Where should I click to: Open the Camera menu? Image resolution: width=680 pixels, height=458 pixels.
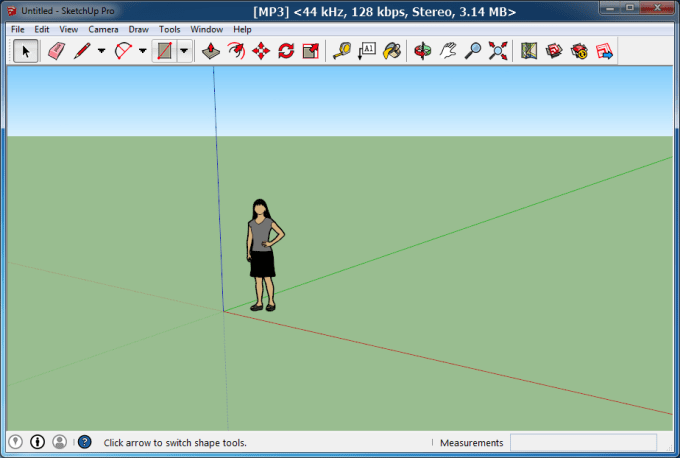[103, 29]
